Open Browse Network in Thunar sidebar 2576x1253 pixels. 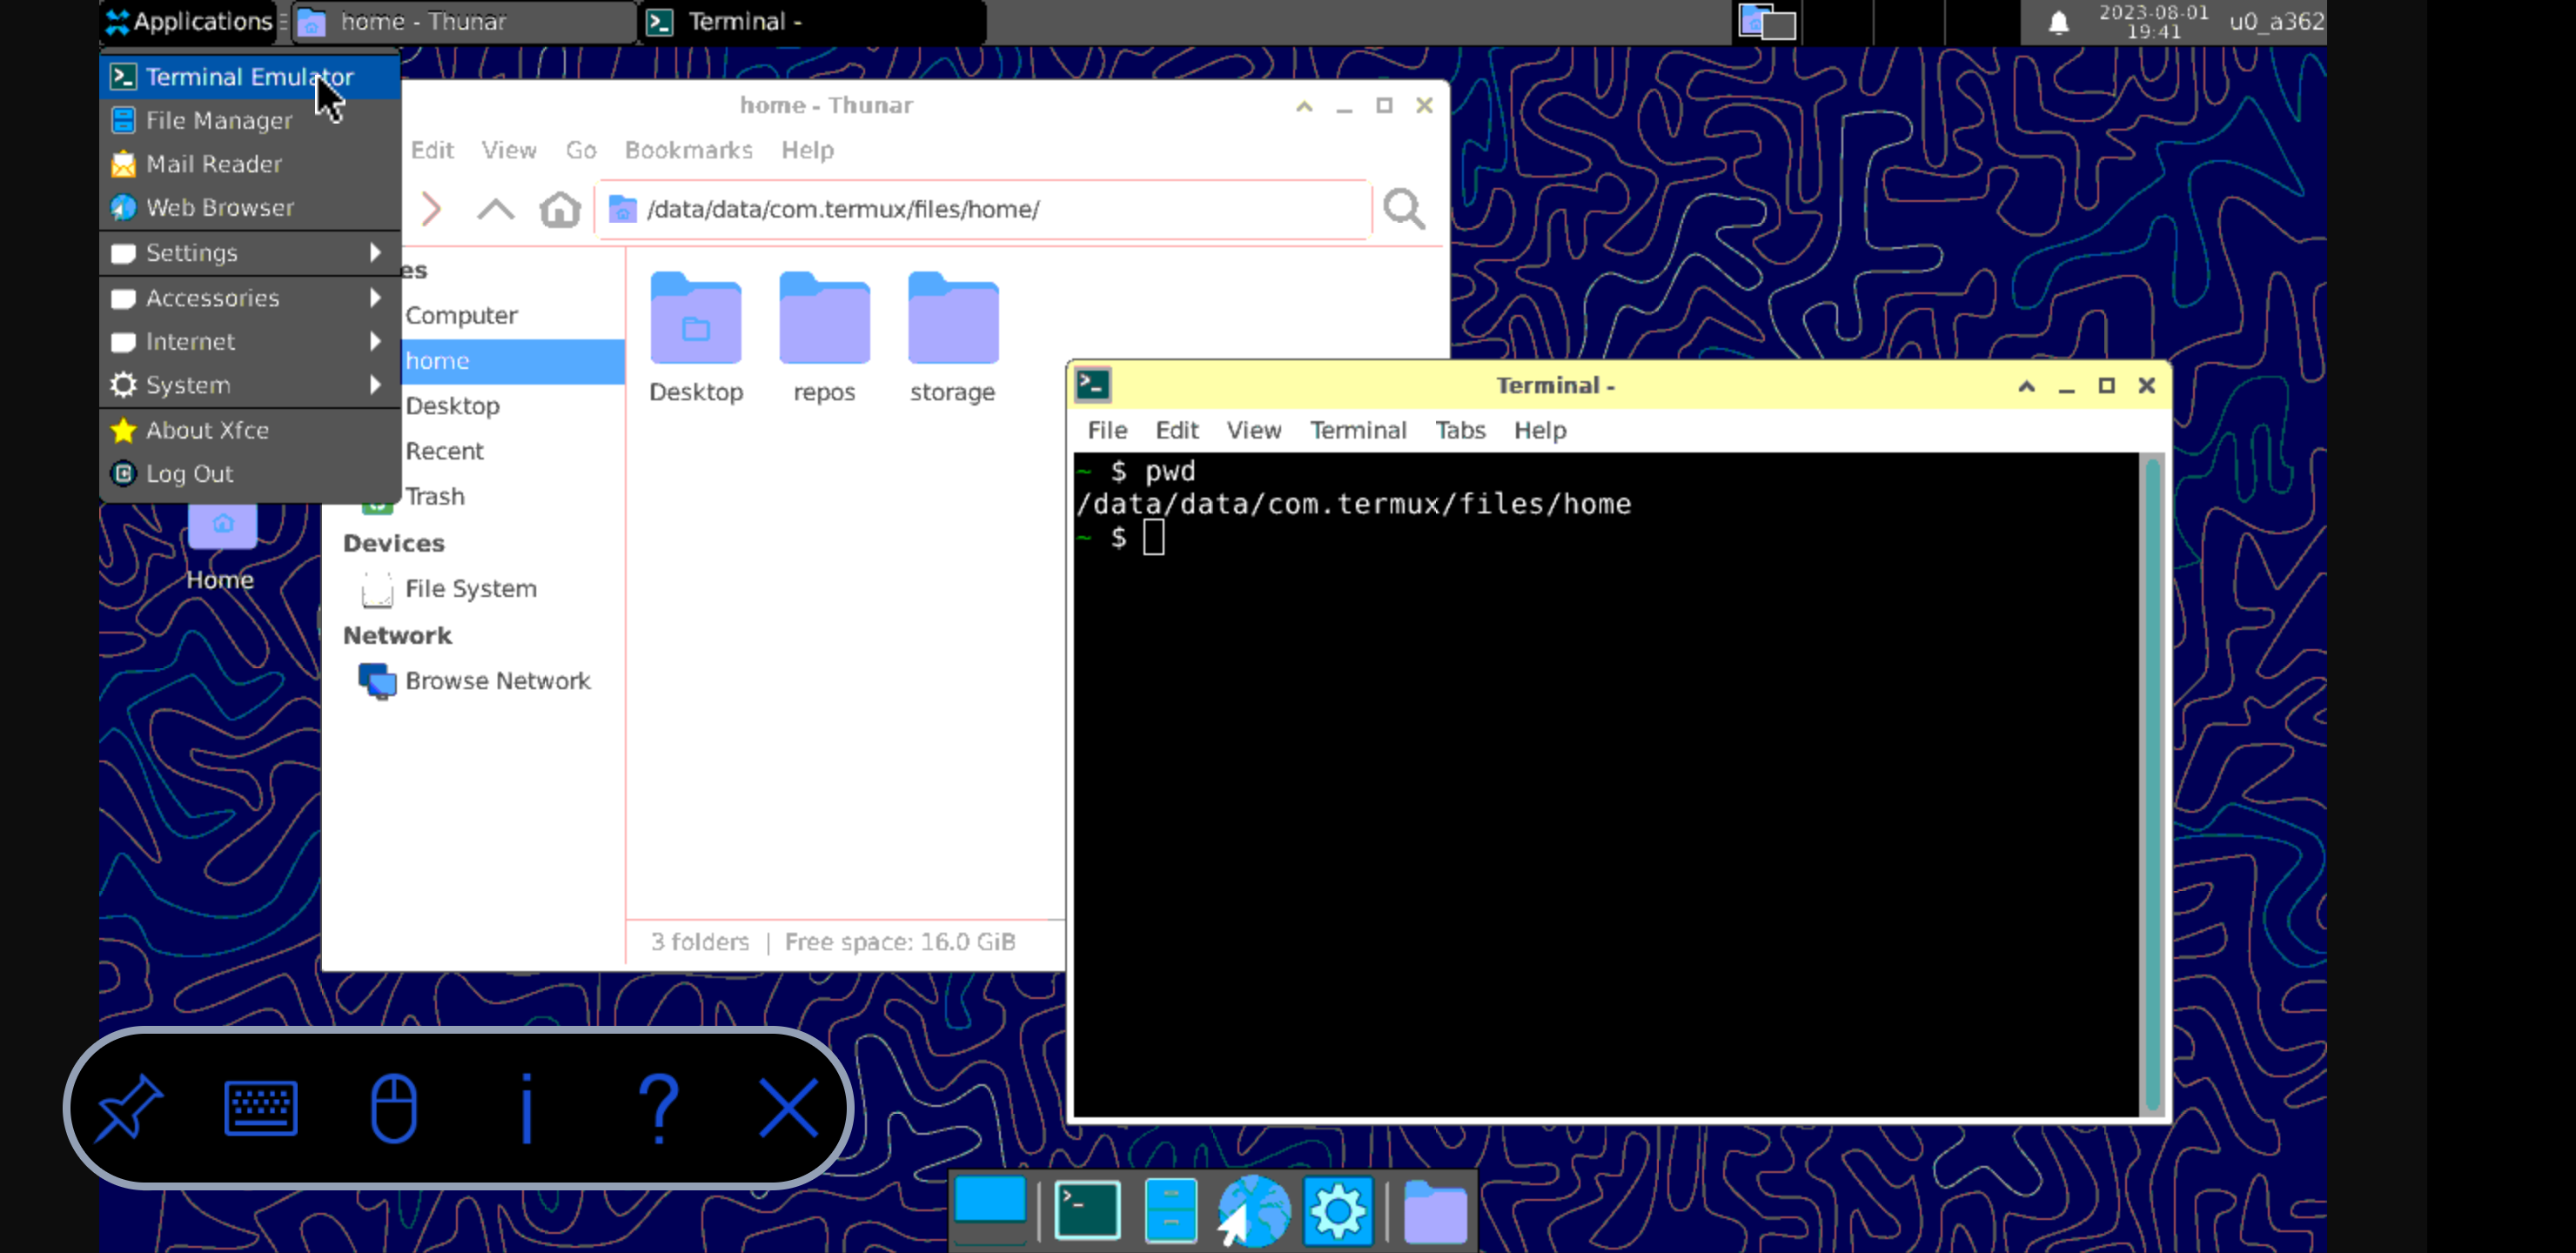pyautogui.click(x=497, y=681)
